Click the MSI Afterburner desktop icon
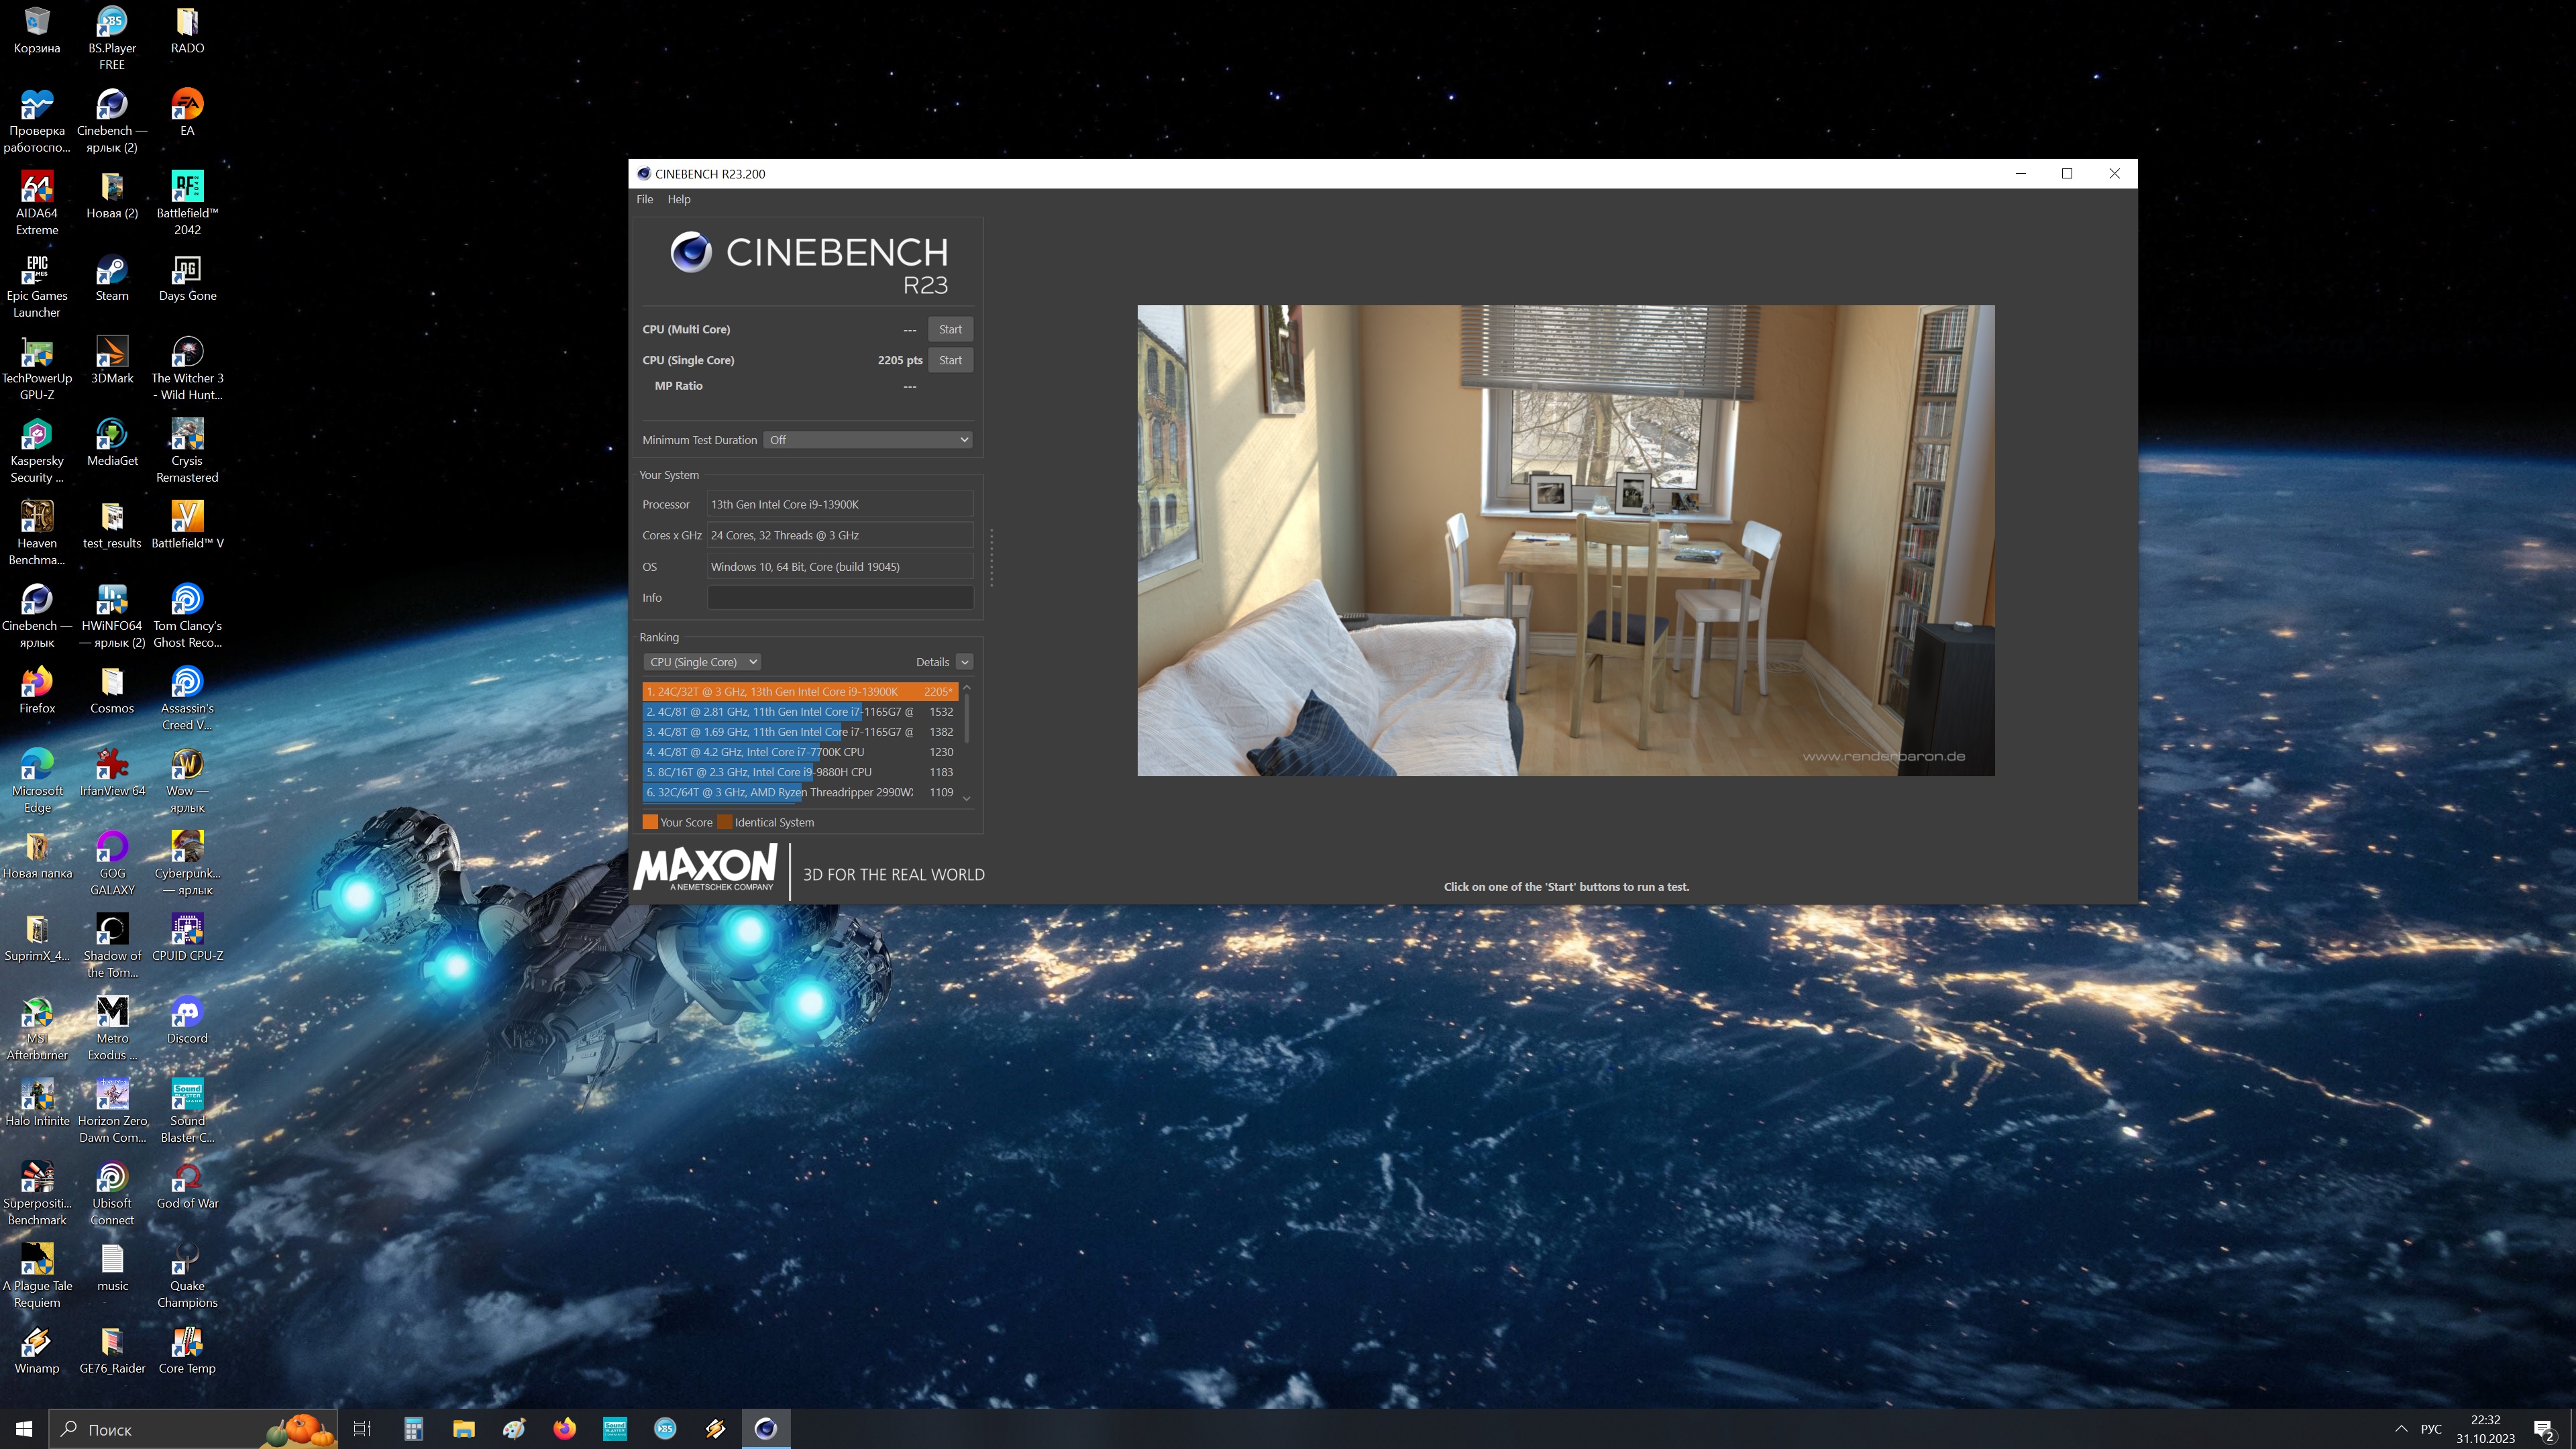 pos(37,1013)
